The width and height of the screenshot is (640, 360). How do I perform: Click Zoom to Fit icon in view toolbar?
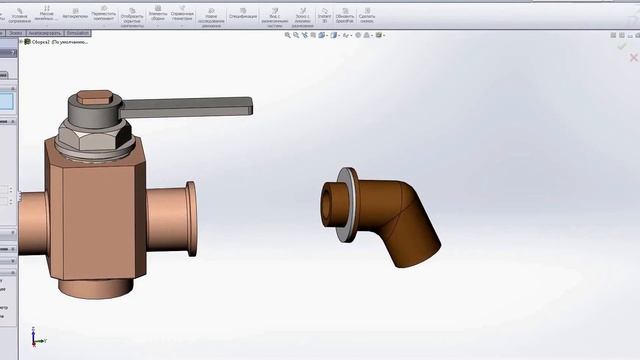(288, 36)
